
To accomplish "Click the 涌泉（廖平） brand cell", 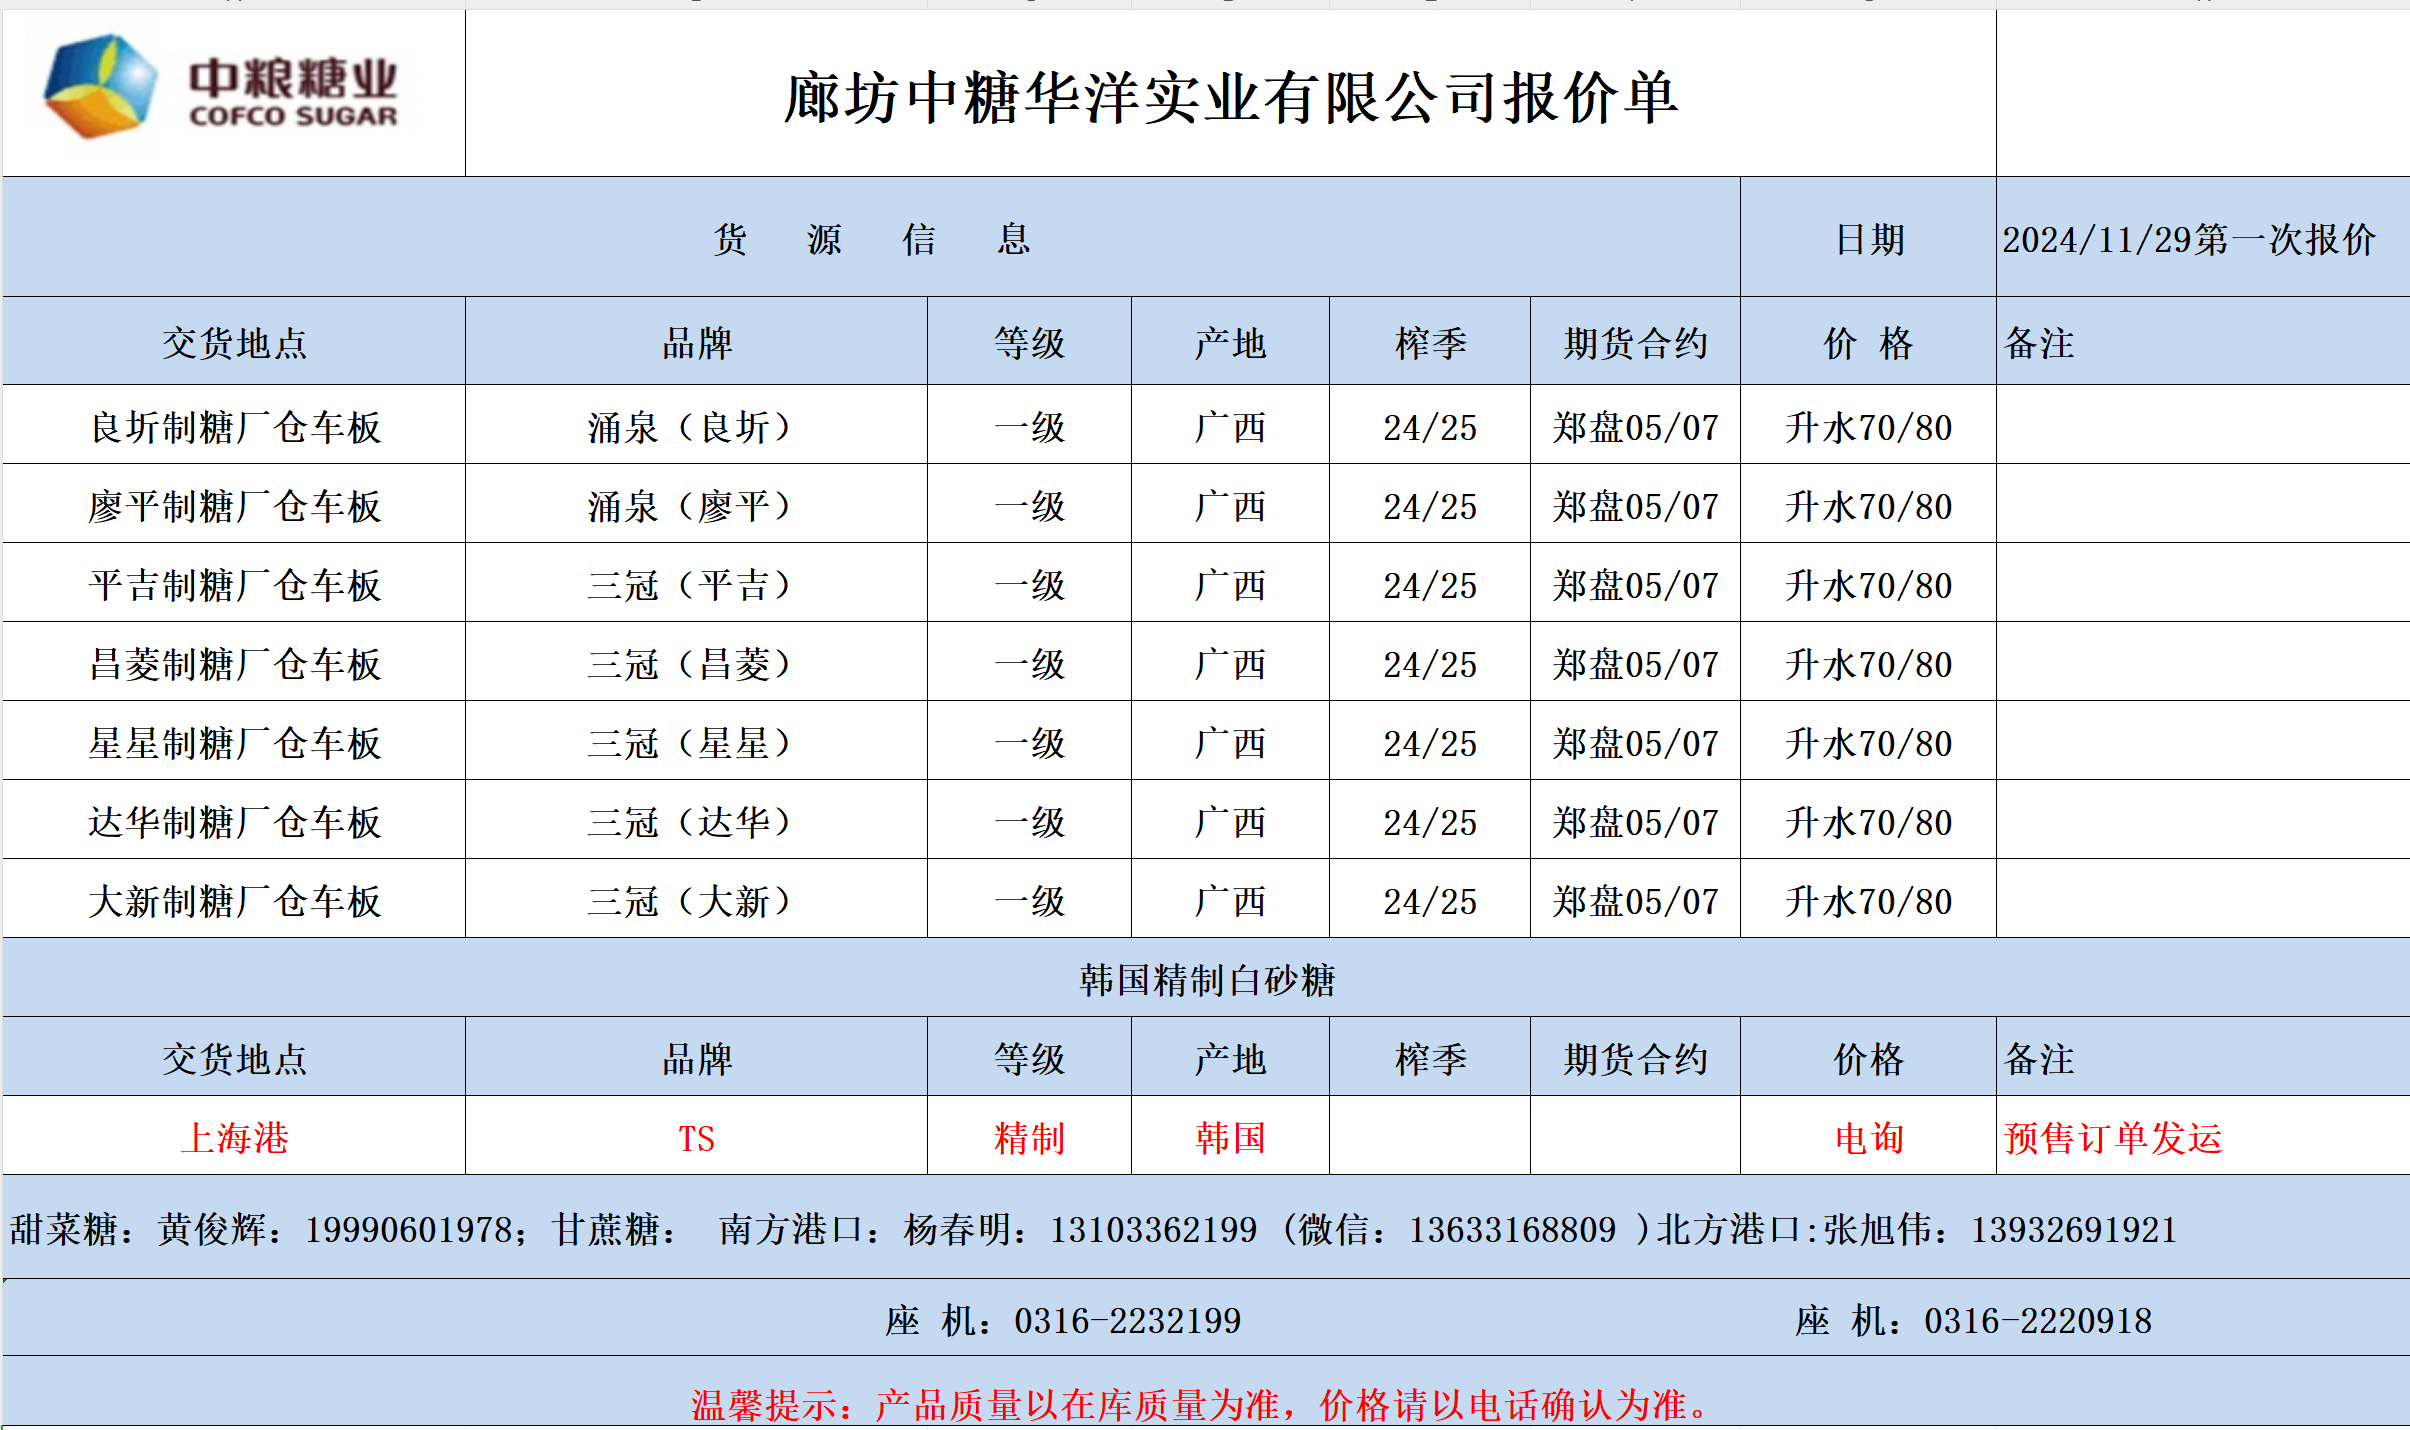I will tap(696, 506).
